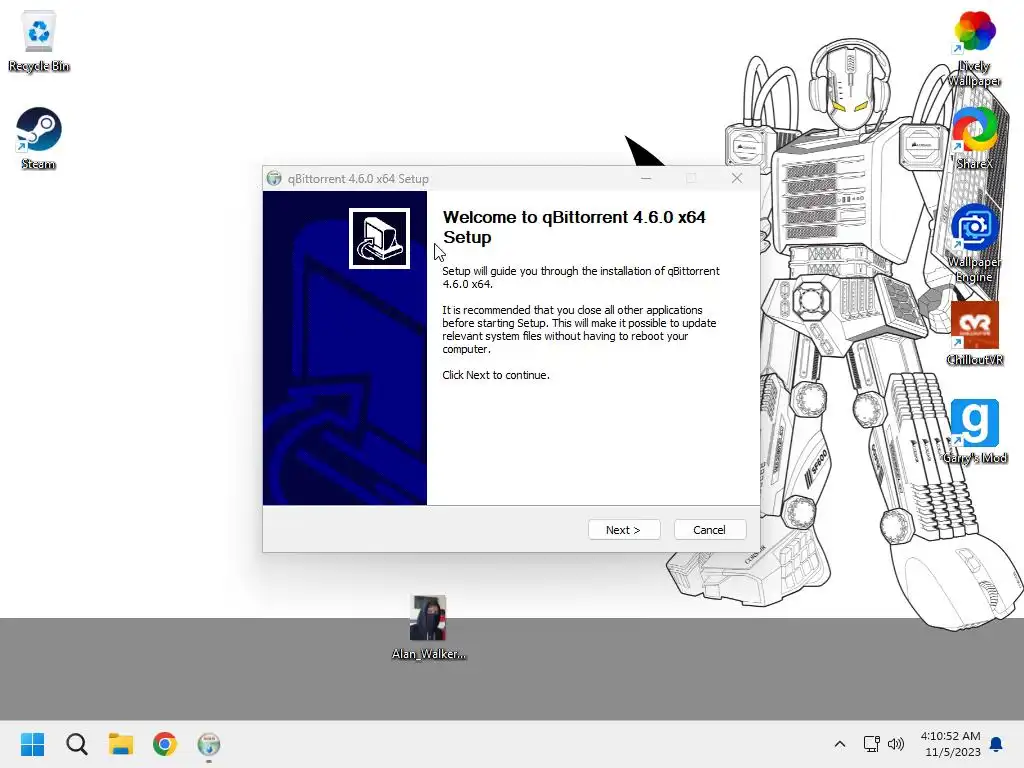
Task: Open the clock showing 4:10:52 AM
Action: [952, 744]
